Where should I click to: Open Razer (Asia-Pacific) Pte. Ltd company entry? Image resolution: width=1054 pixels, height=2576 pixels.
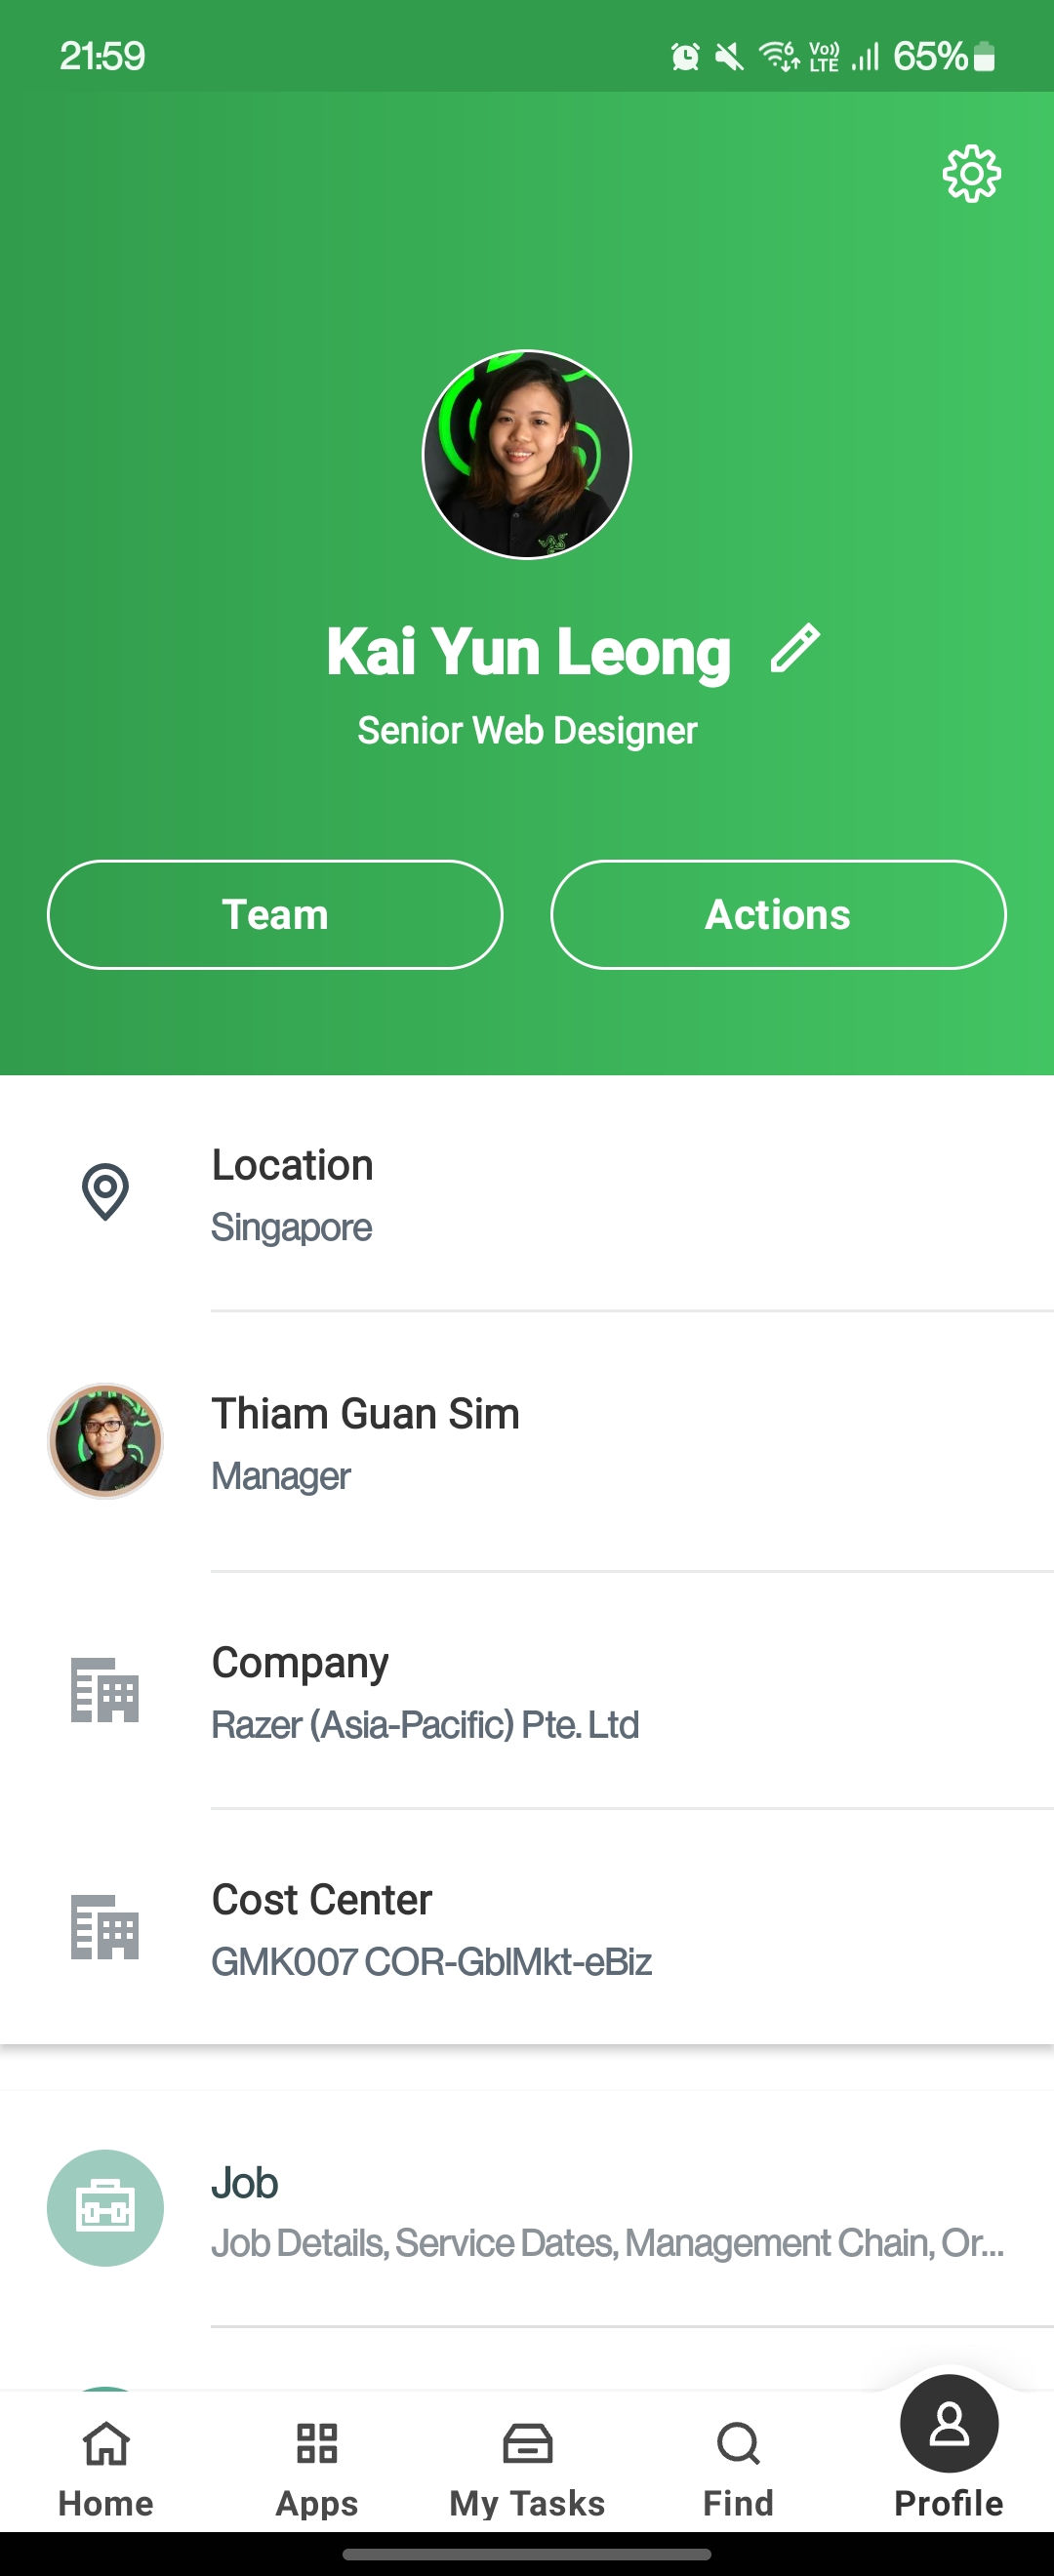[x=527, y=1691]
